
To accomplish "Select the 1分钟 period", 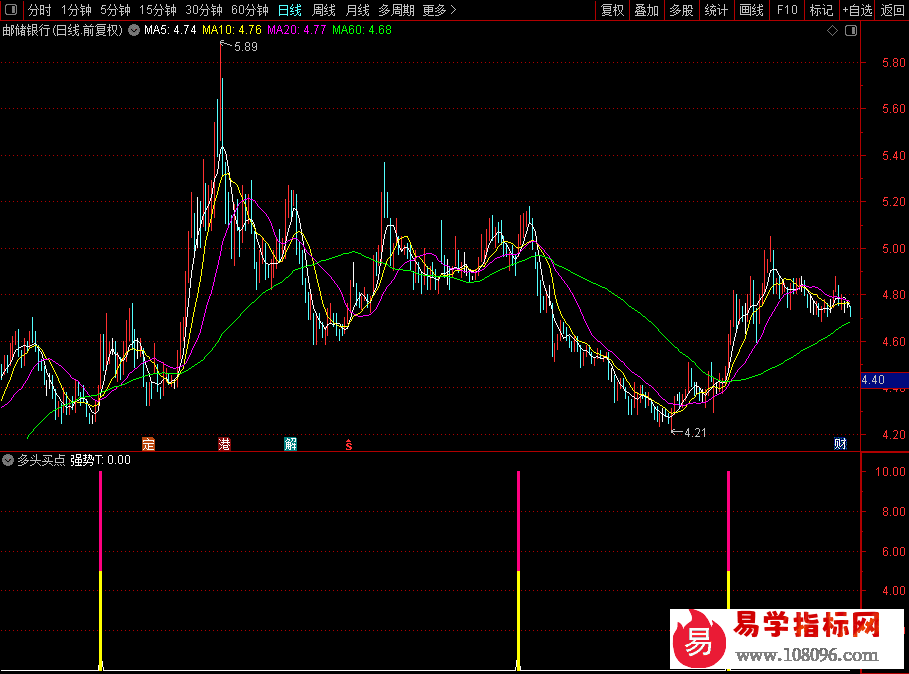I will (76, 10).
